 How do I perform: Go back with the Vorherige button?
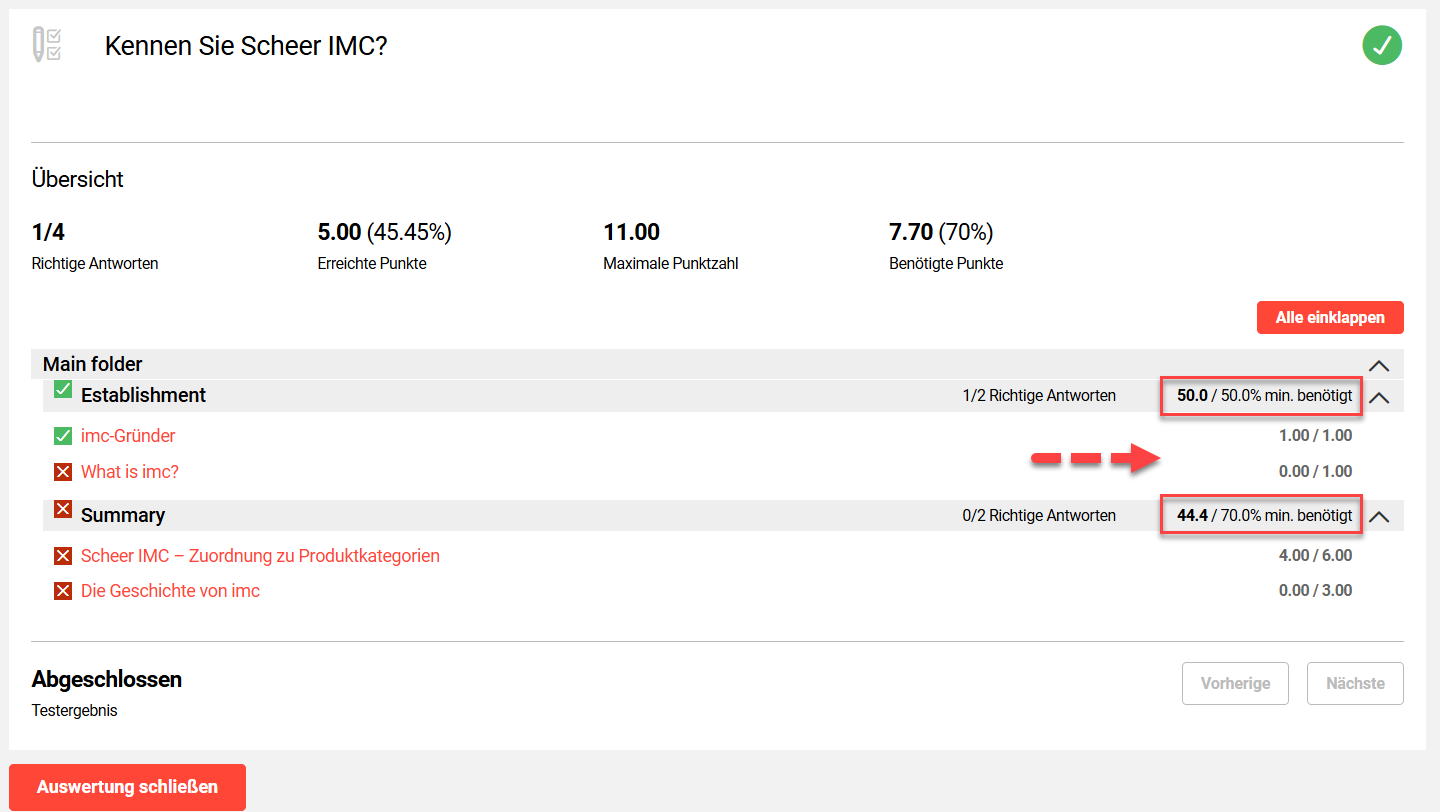(1236, 684)
